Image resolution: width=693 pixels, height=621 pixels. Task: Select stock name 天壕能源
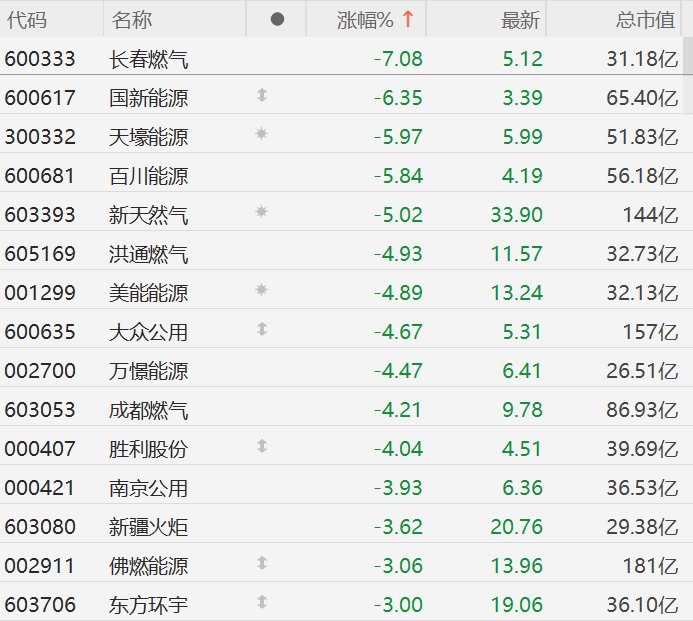click(x=148, y=137)
